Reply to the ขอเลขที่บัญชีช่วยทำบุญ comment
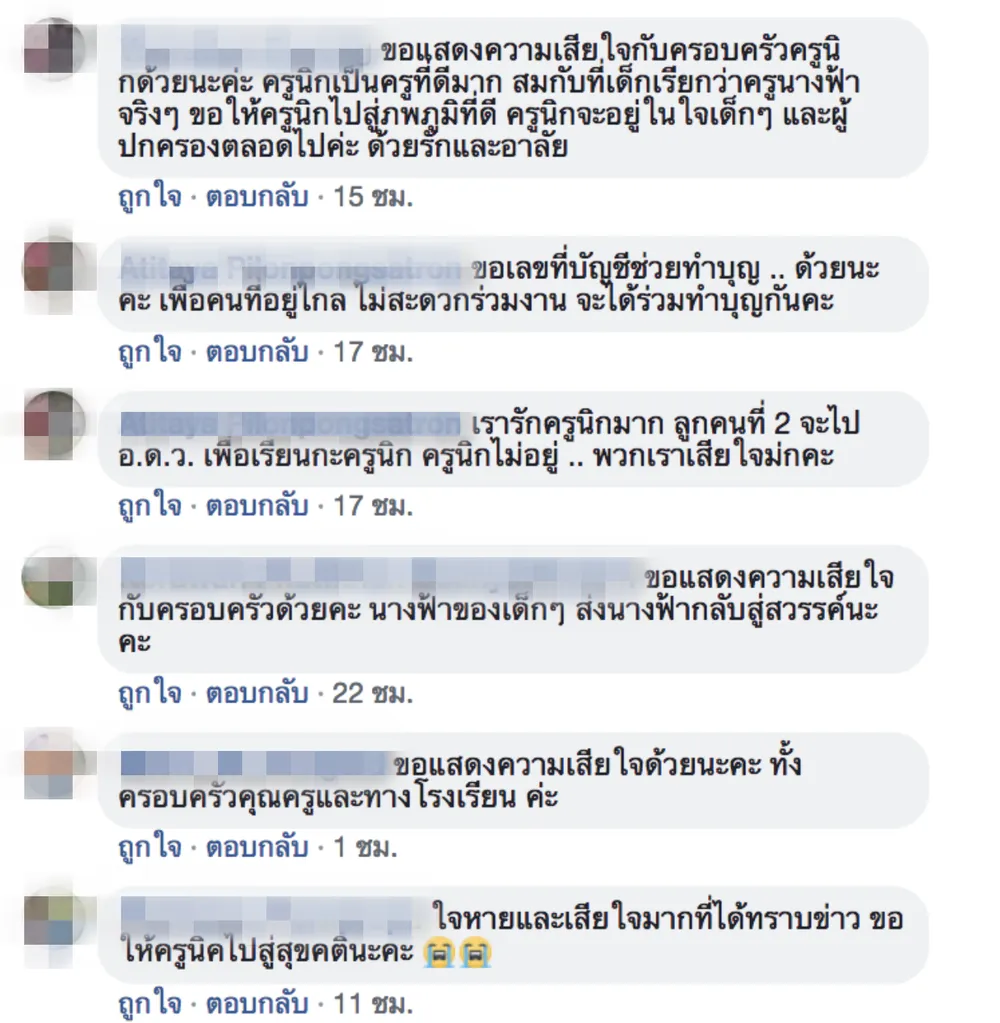 pos(257,352)
